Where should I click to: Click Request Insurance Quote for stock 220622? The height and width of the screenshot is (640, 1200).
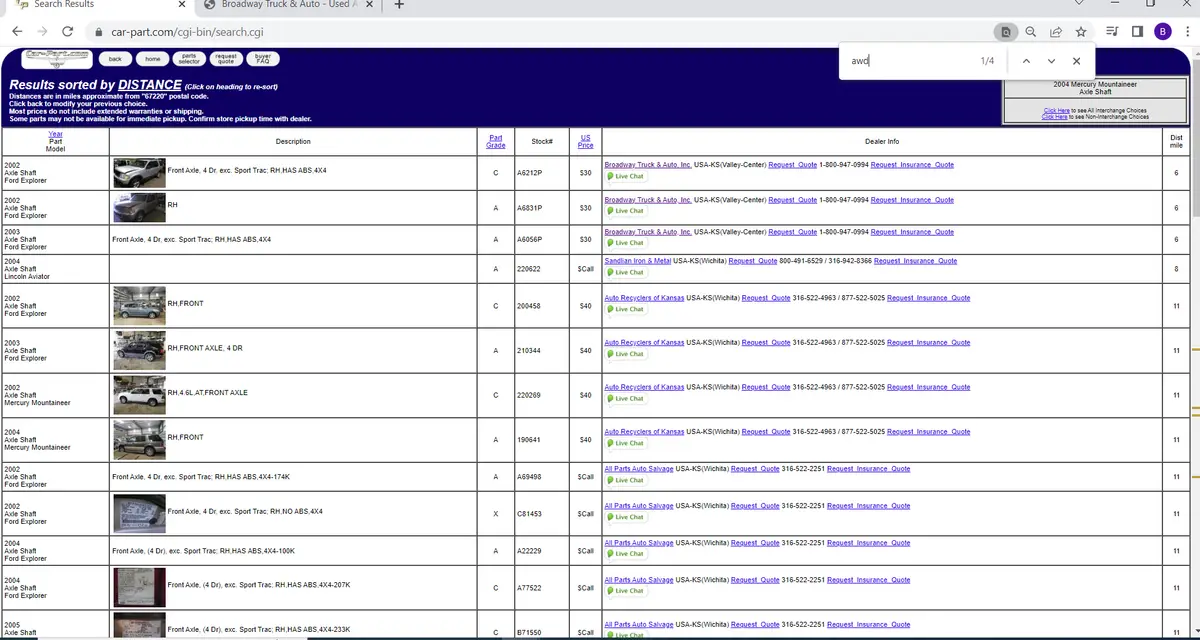click(915, 261)
